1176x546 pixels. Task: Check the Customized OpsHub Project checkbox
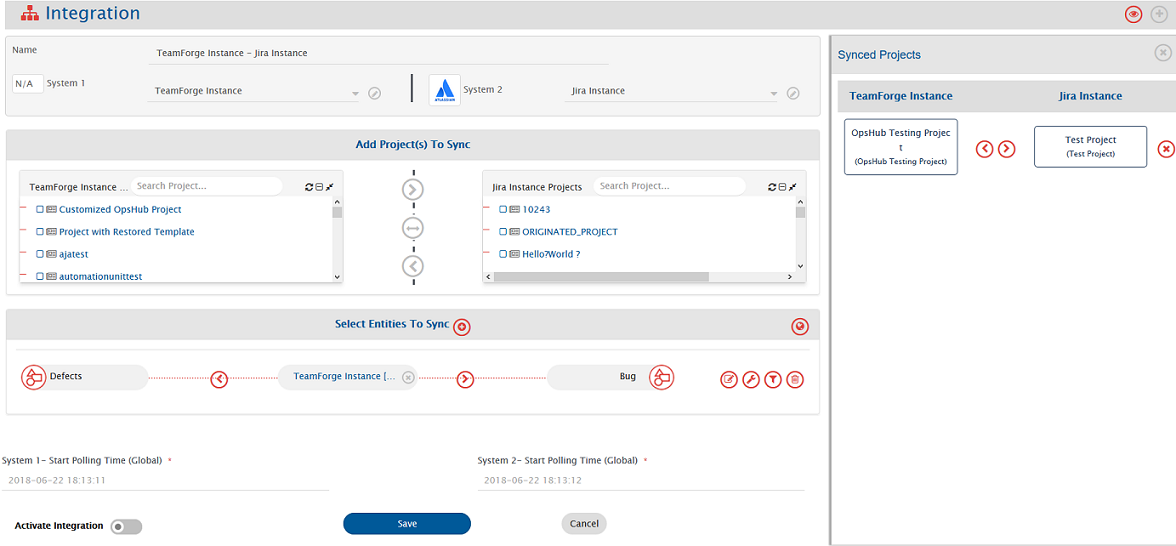point(40,210)
